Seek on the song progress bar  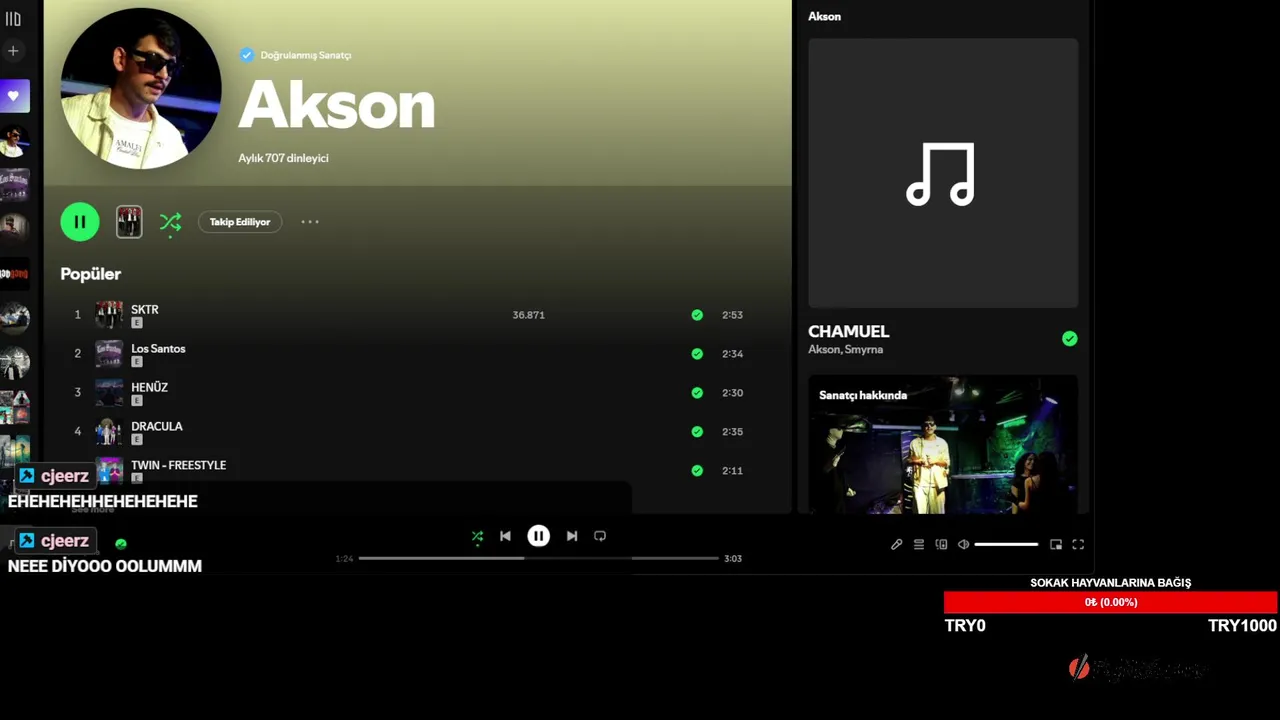tap(539, 558)
